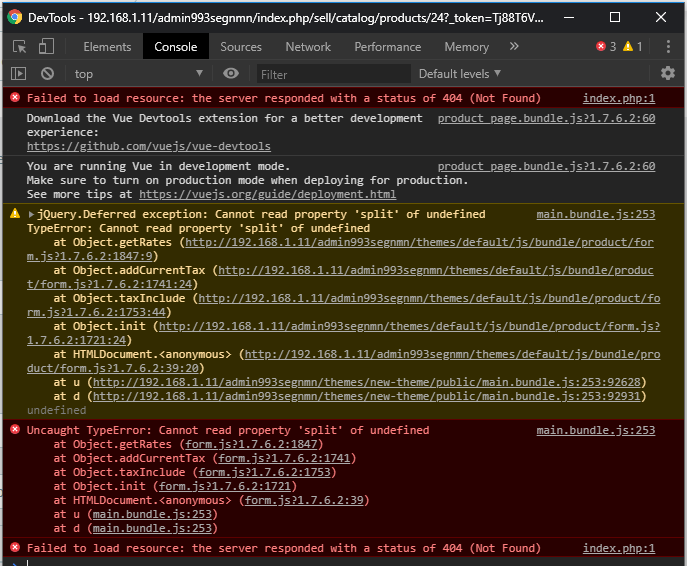Clear the console with the ban icon
Image resolution: width=687 pixels, height=566 pixels.
(x=47, y=74)
